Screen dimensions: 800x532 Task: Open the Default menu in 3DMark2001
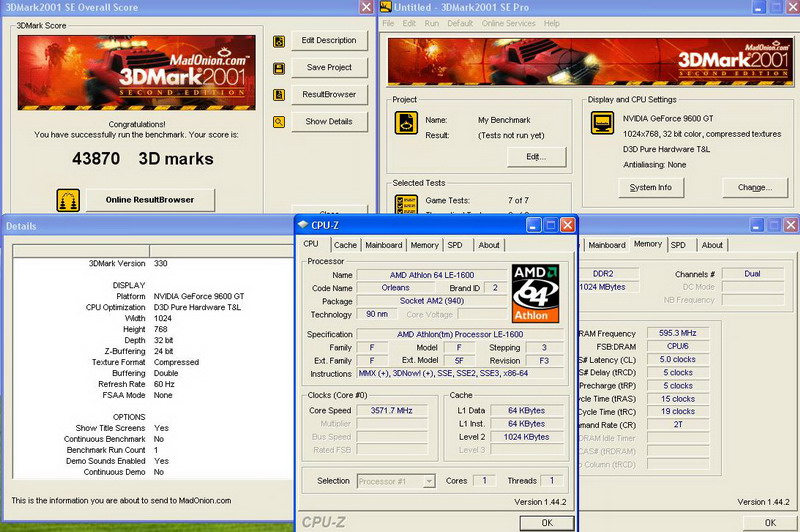pyautogui.click(x=460, y=23)
